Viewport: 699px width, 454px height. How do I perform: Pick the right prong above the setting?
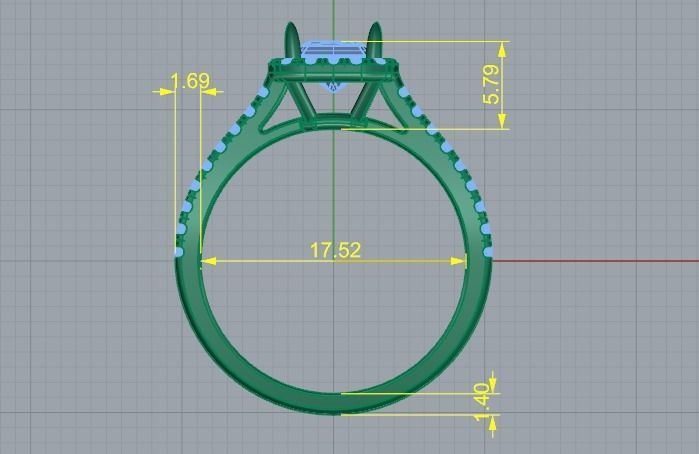coord(374,41)
